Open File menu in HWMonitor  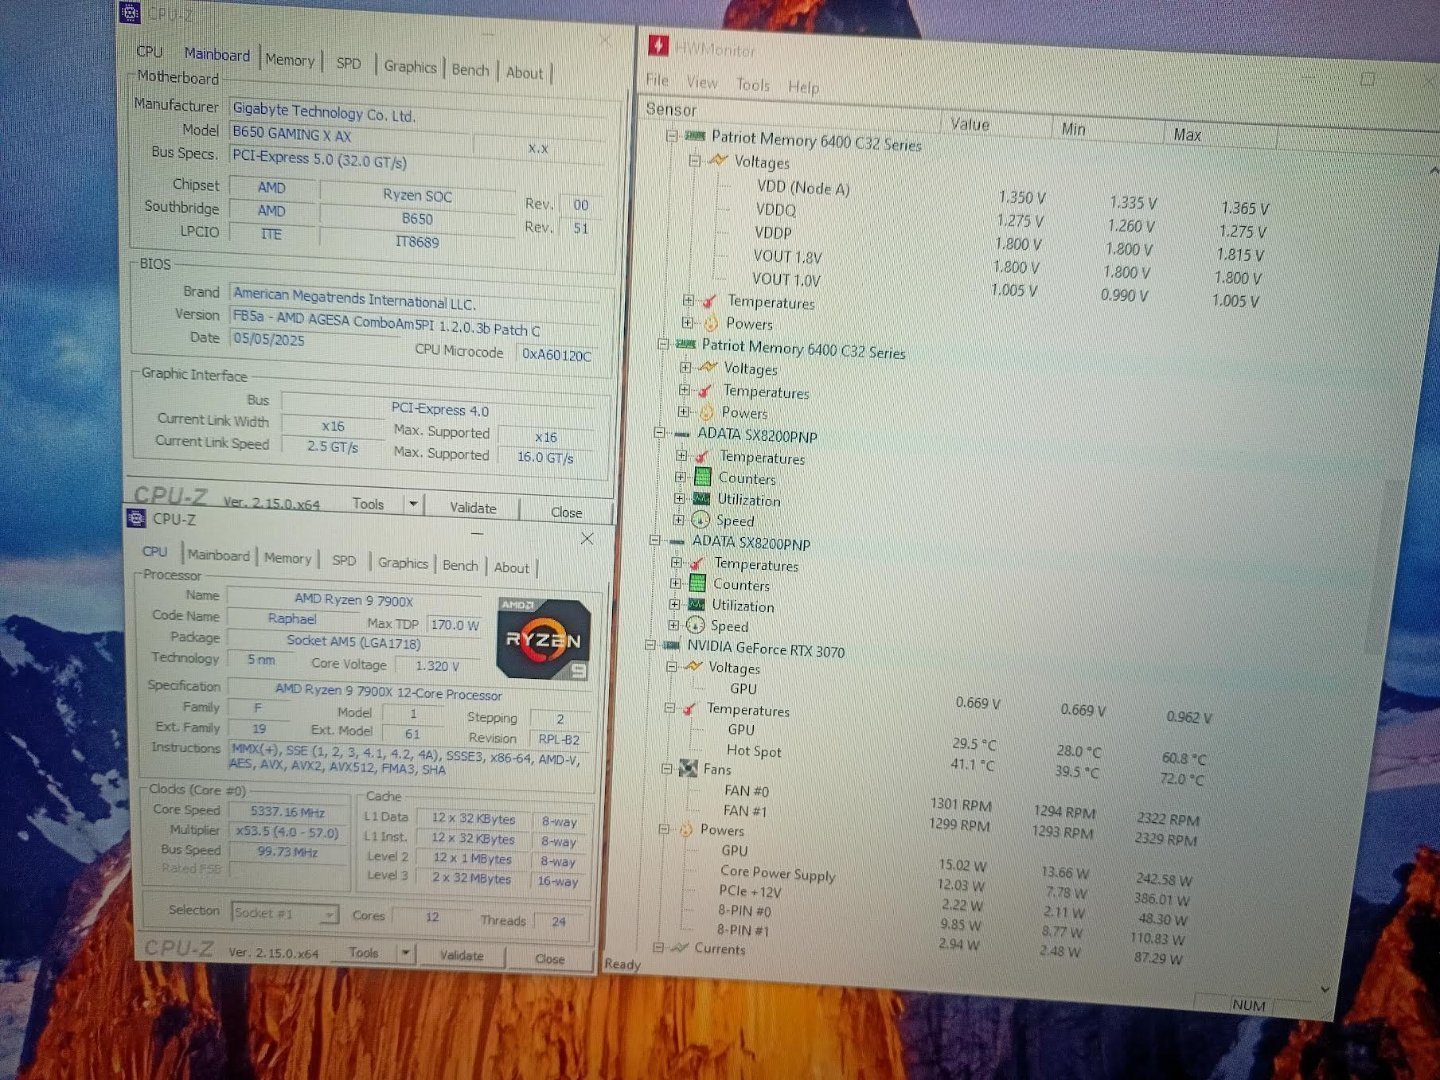pos(657,80)
